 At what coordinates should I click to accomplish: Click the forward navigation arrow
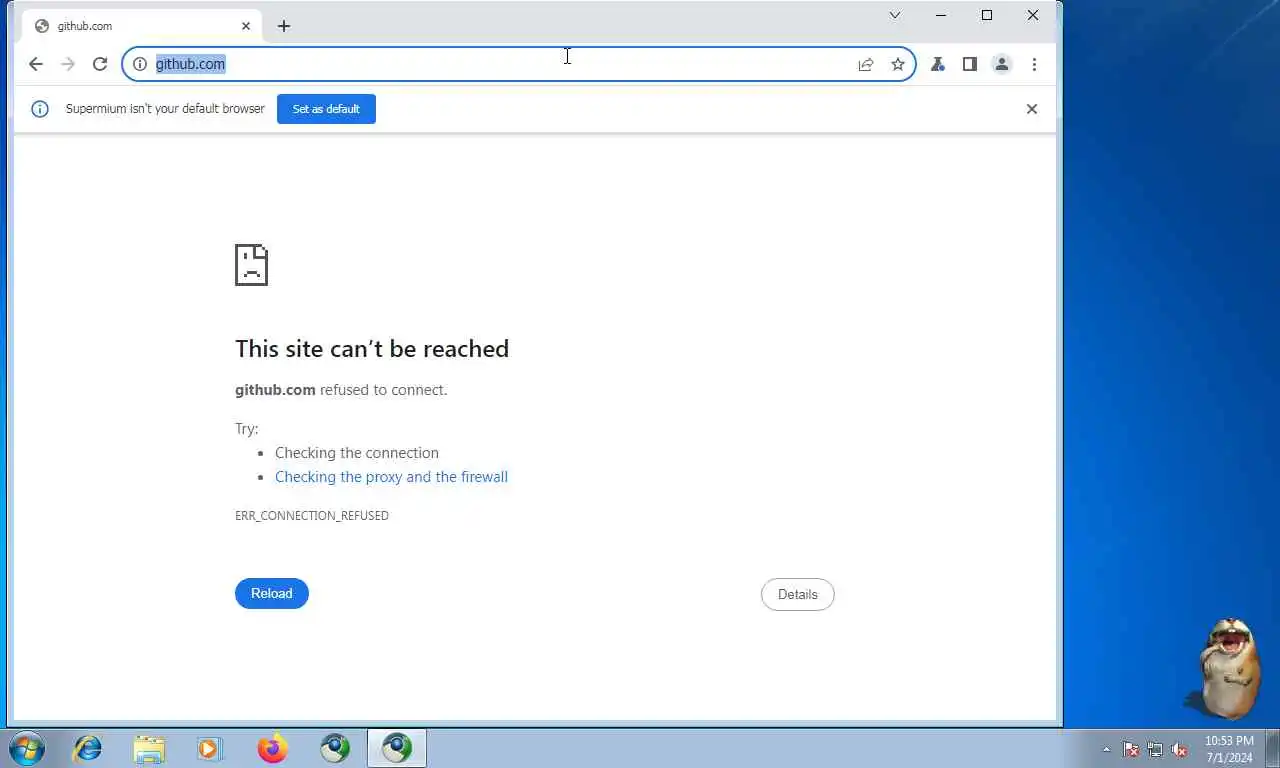(68, 64)
